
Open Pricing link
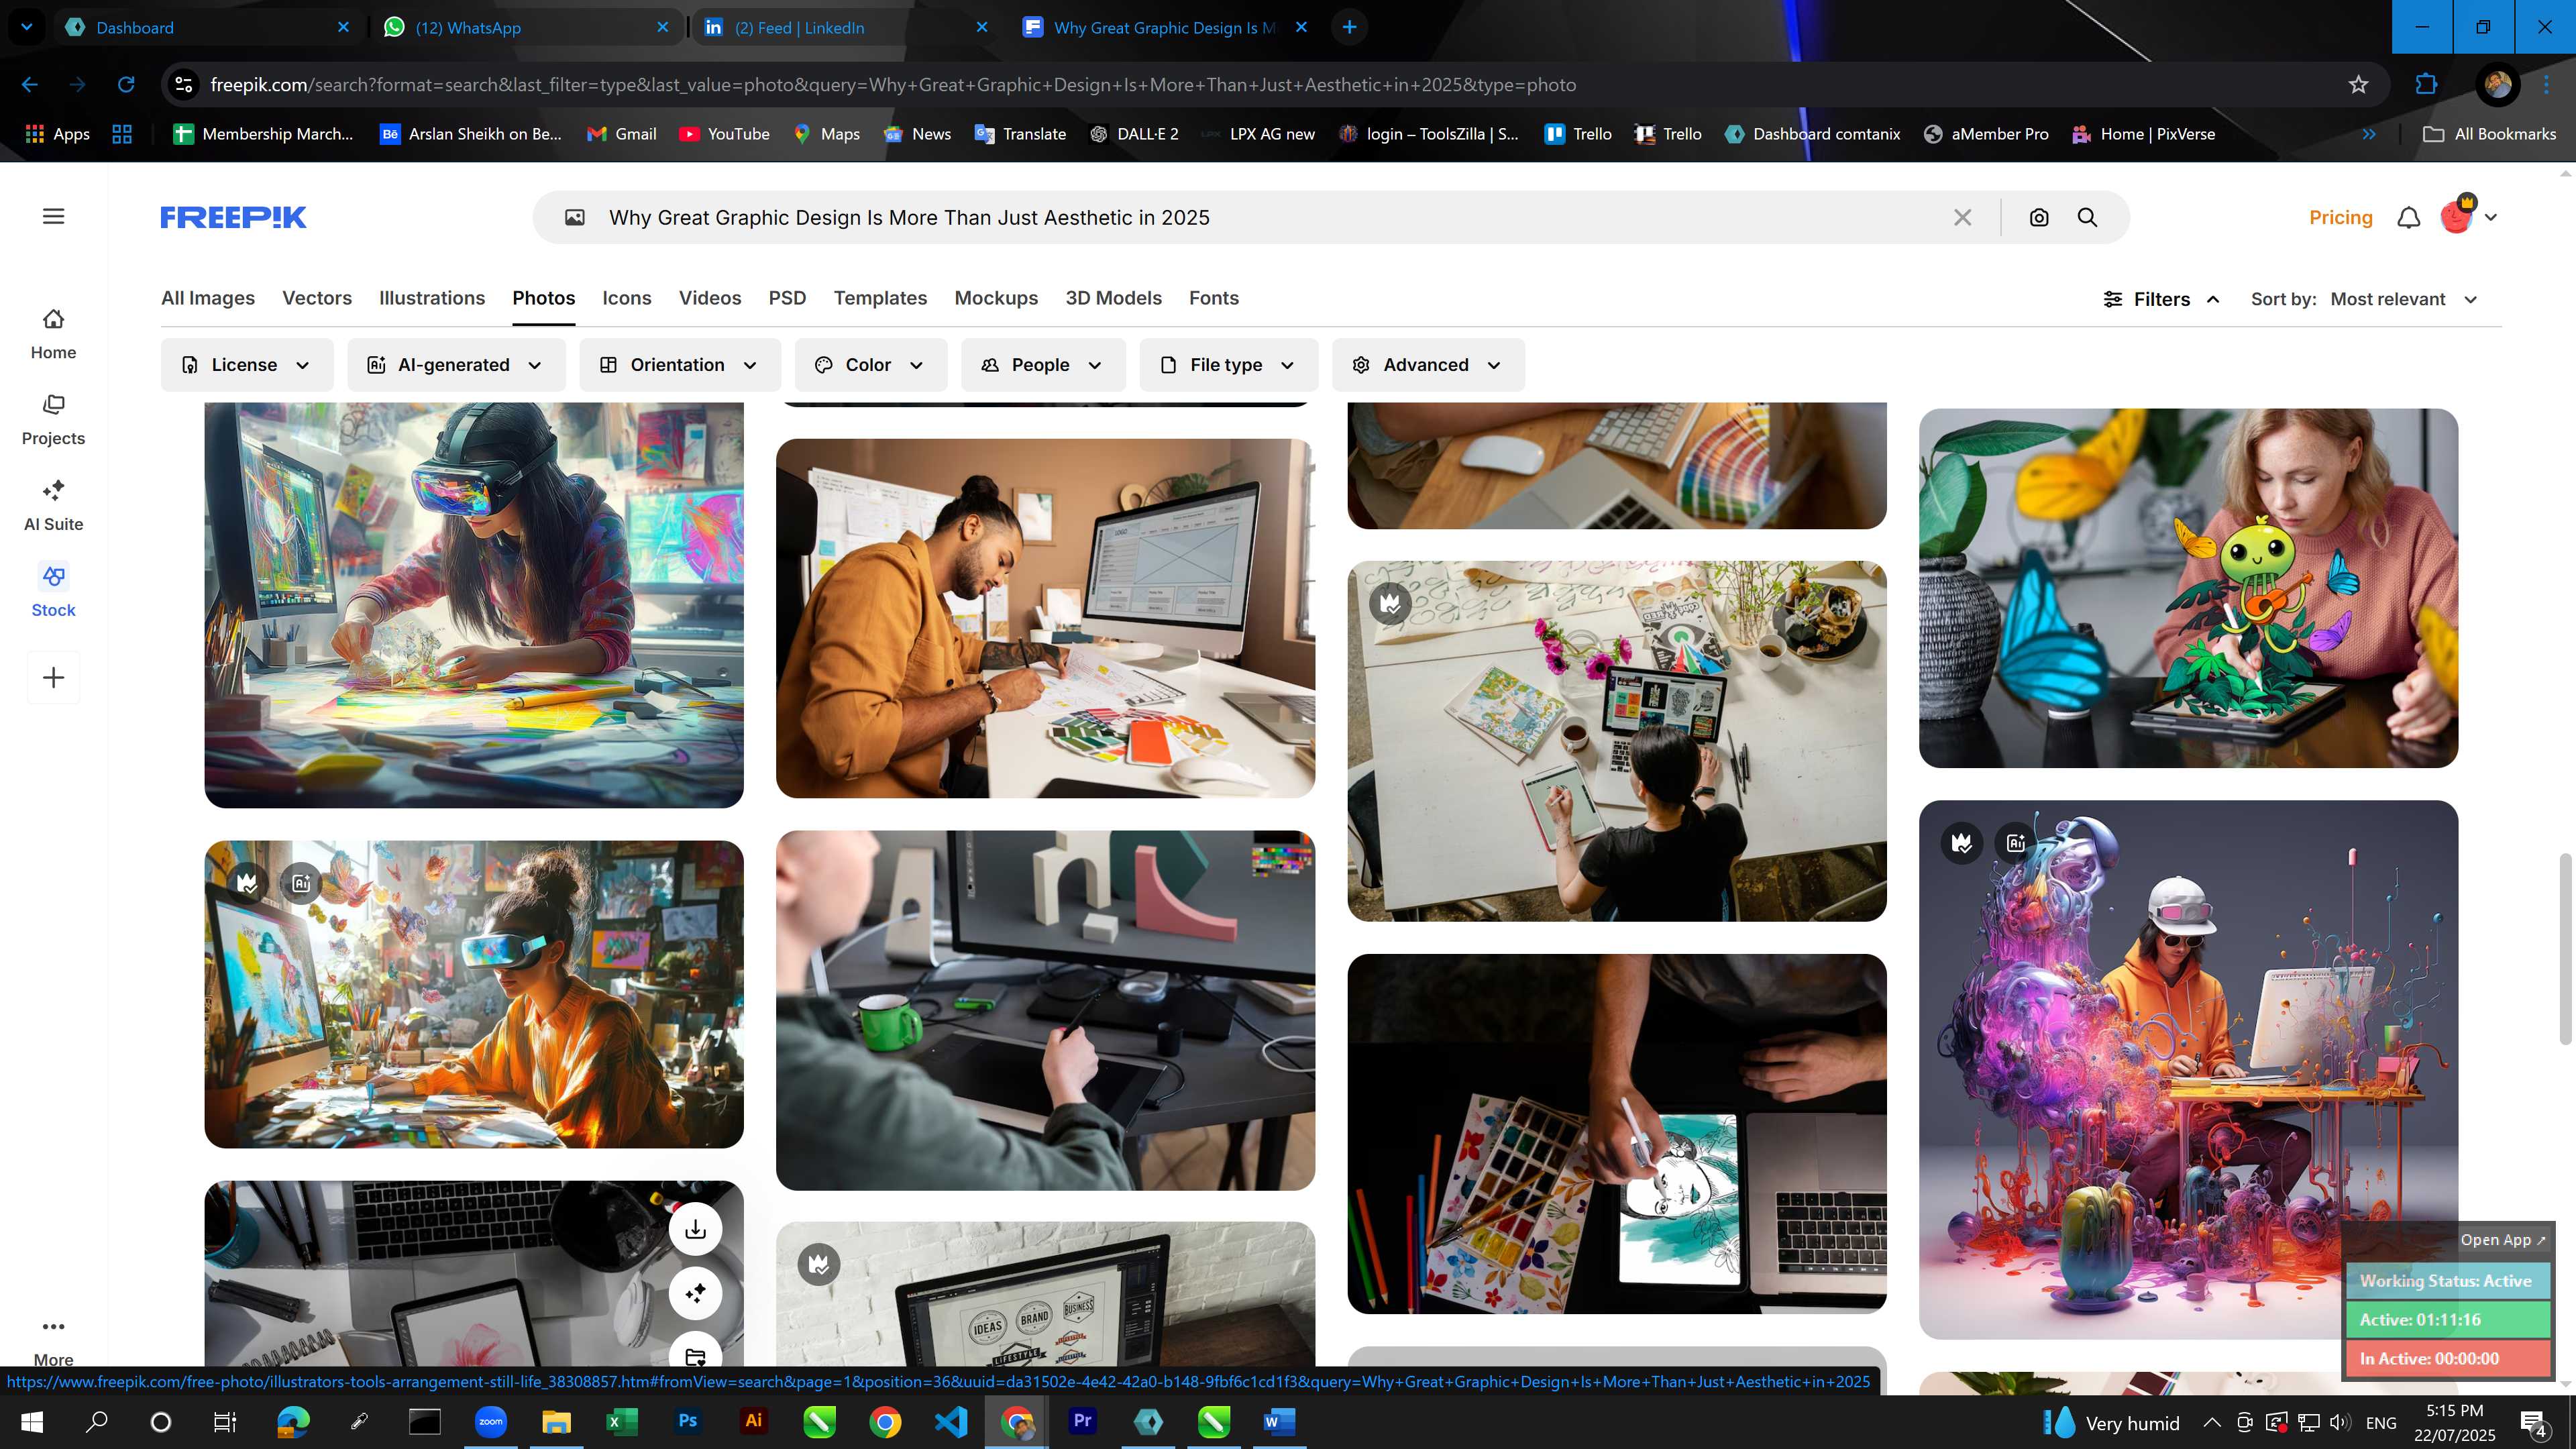tap(2340, 217)
